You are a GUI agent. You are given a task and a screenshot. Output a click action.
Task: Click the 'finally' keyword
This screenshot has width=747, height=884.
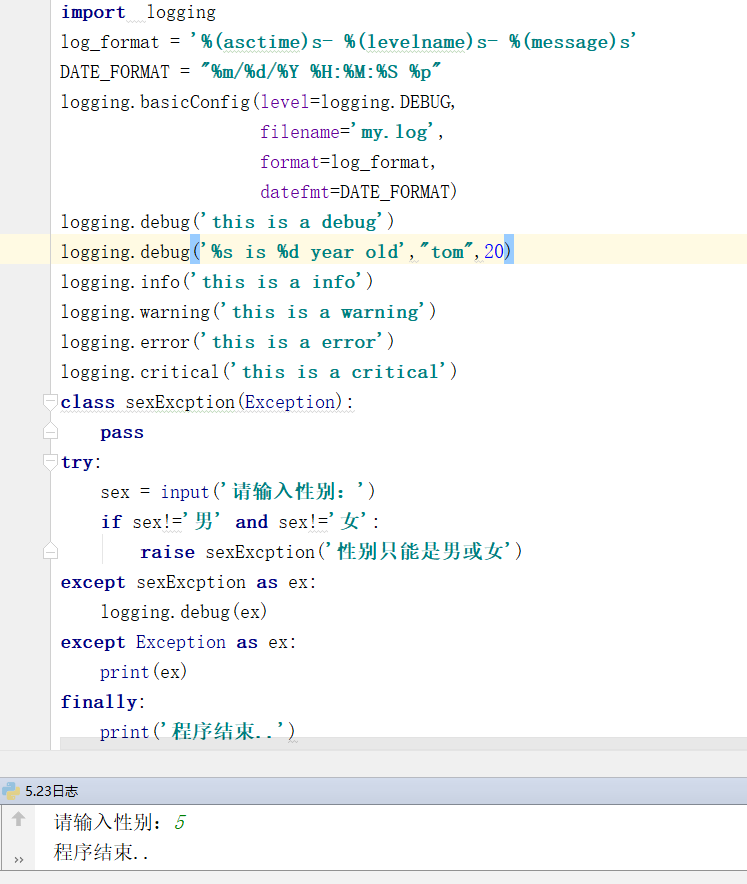pos(99,702)
